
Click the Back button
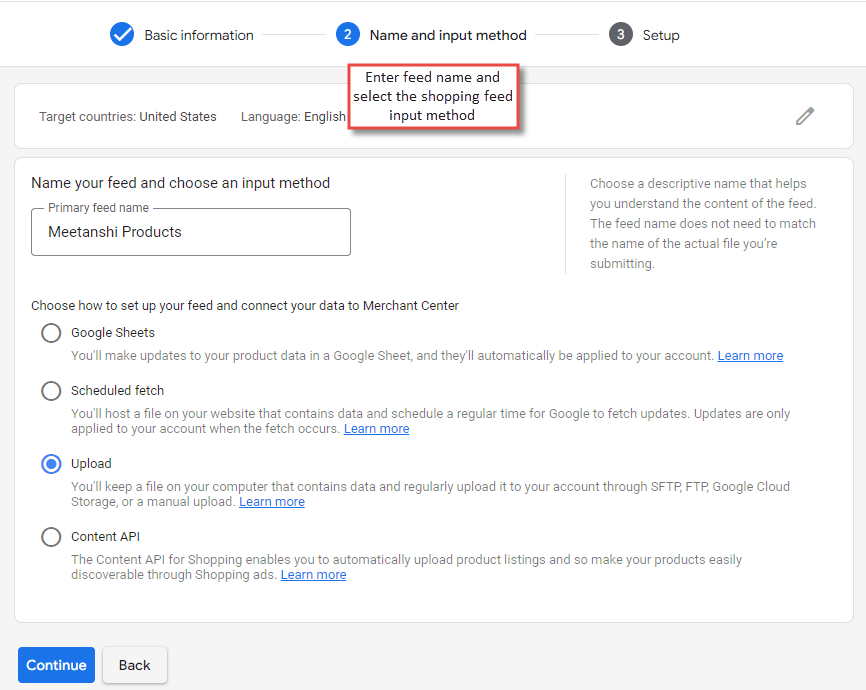135,665
